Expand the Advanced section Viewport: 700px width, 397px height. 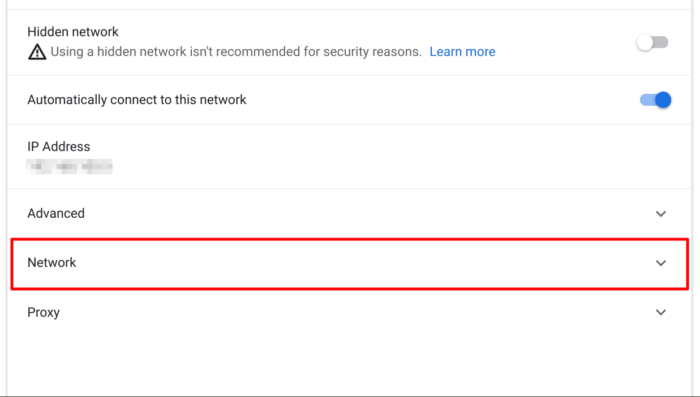tap(350, 213)
